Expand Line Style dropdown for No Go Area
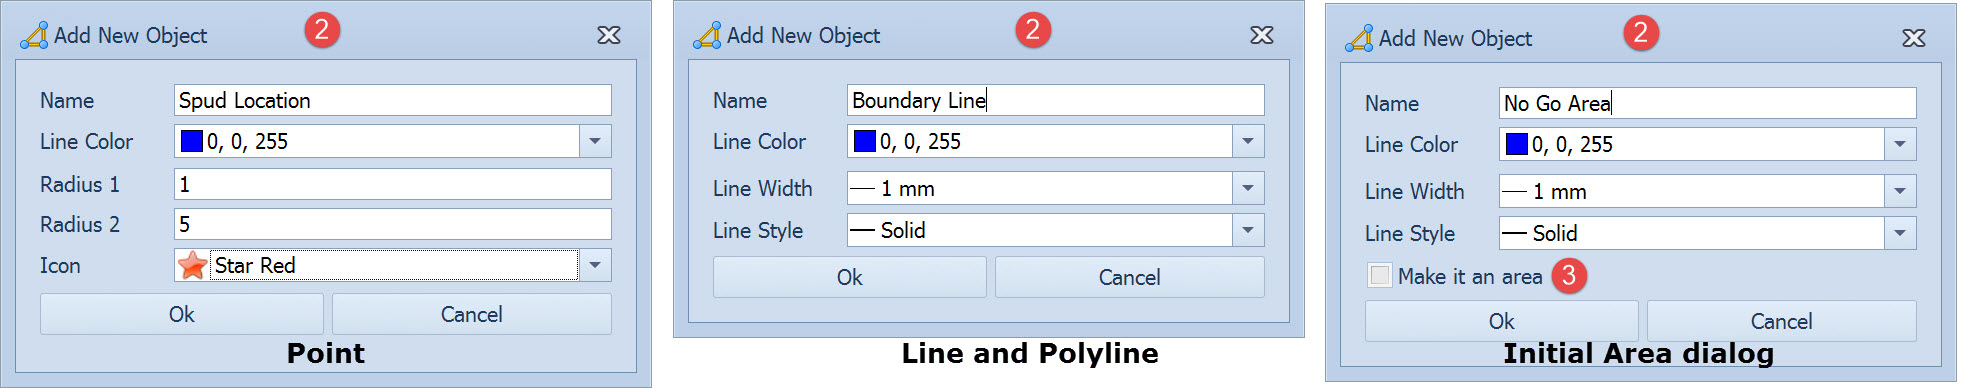This screenshot has height=388, width=1962. point(1900,233)
